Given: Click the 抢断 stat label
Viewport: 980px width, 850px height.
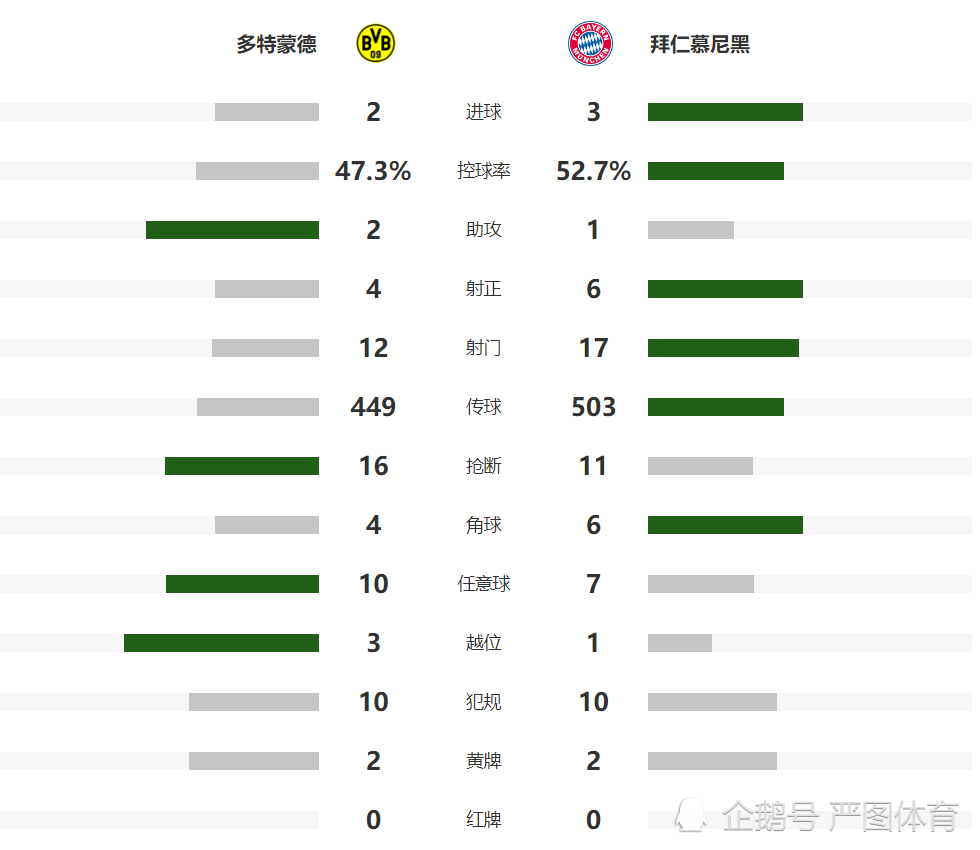Looking at the screenshot, I should click(483, 466).
